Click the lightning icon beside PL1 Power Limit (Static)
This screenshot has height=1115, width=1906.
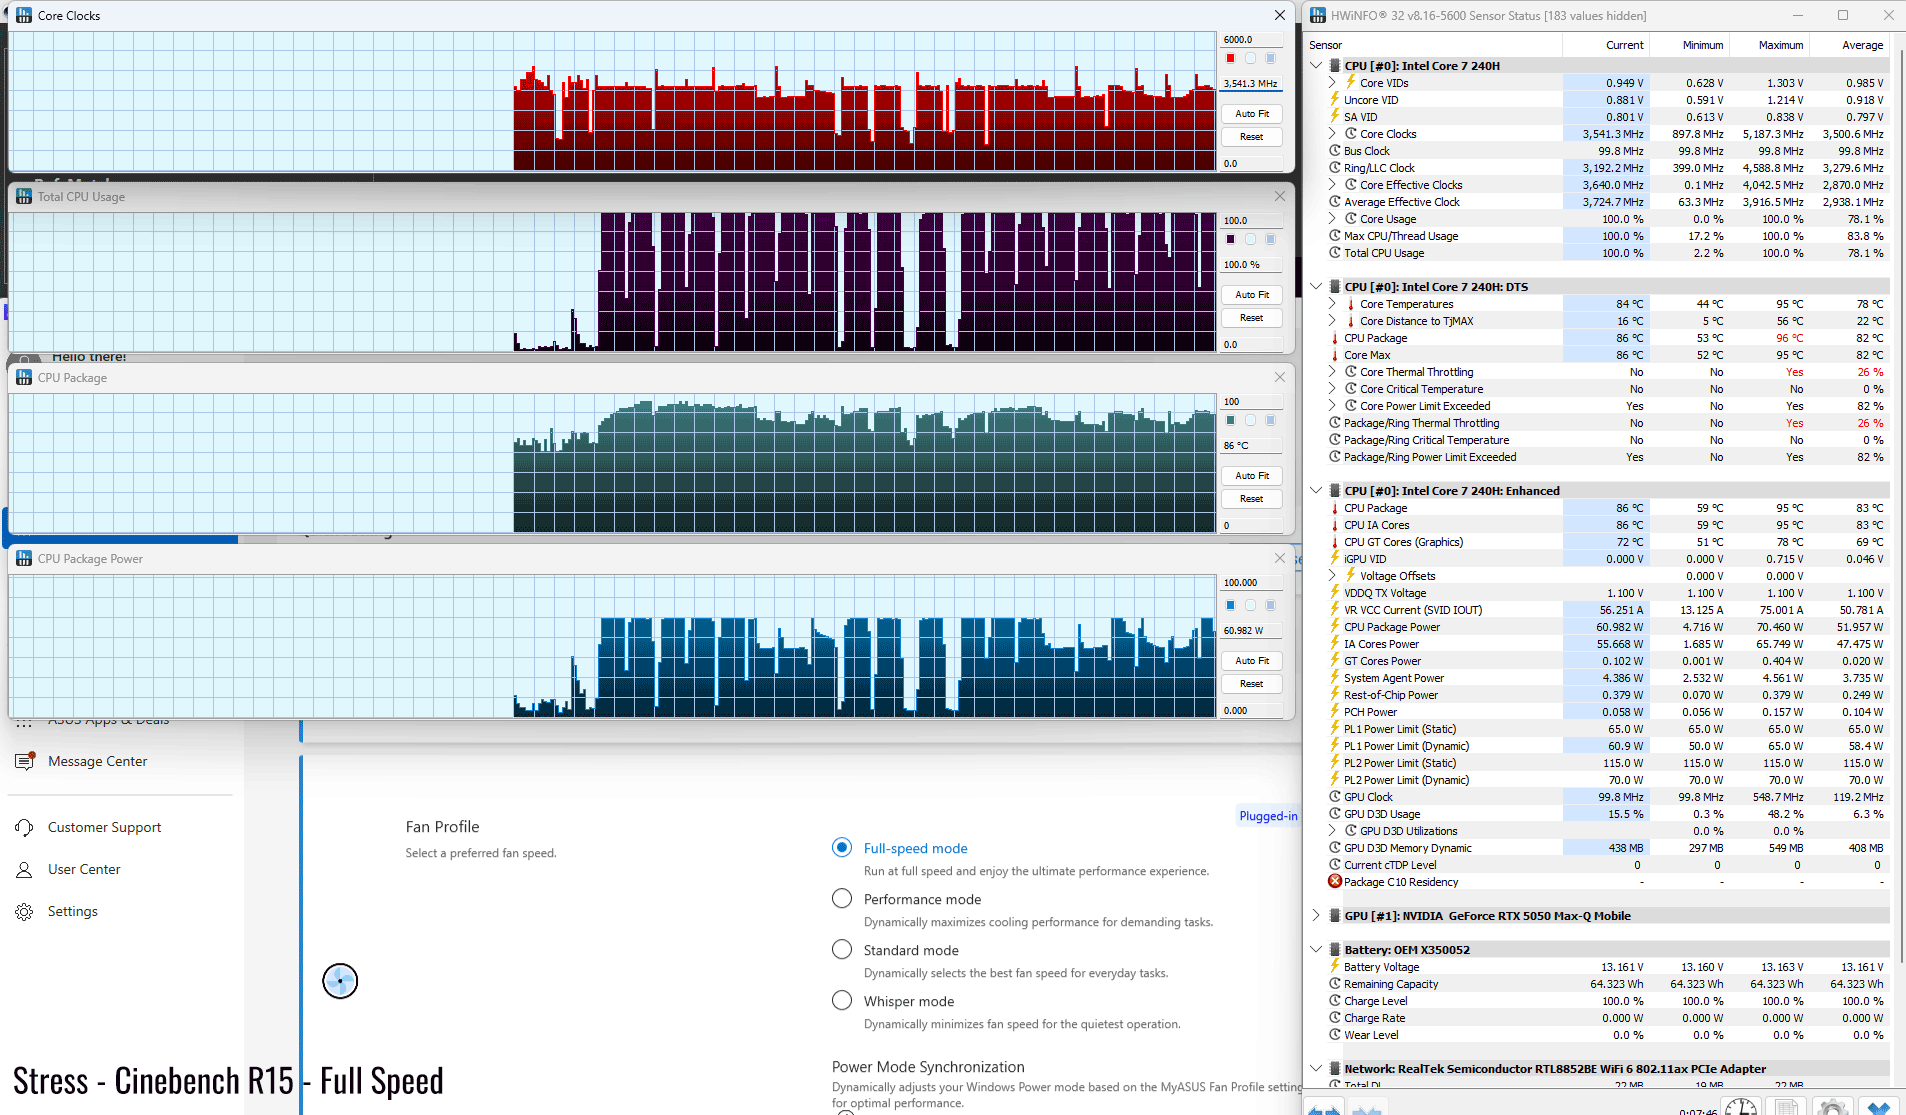pos(1335,729)
